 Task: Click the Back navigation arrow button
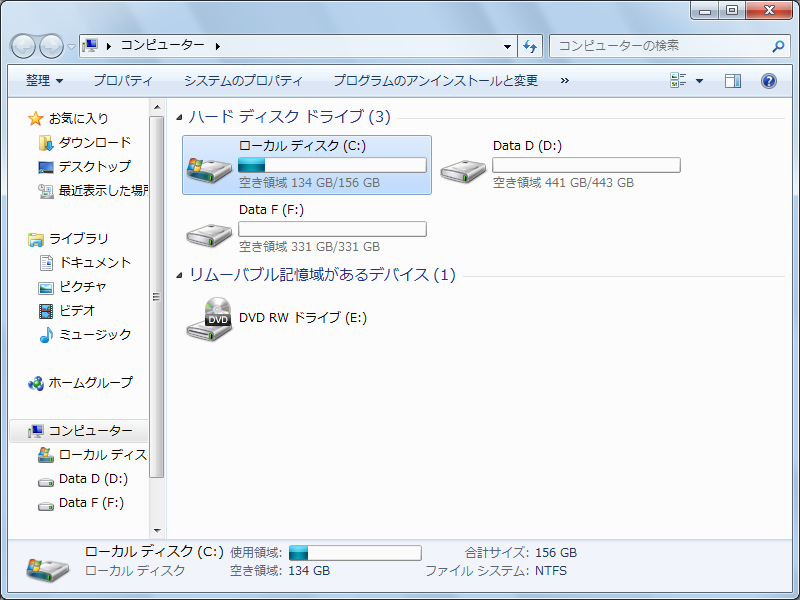click(x=23, y=46)
